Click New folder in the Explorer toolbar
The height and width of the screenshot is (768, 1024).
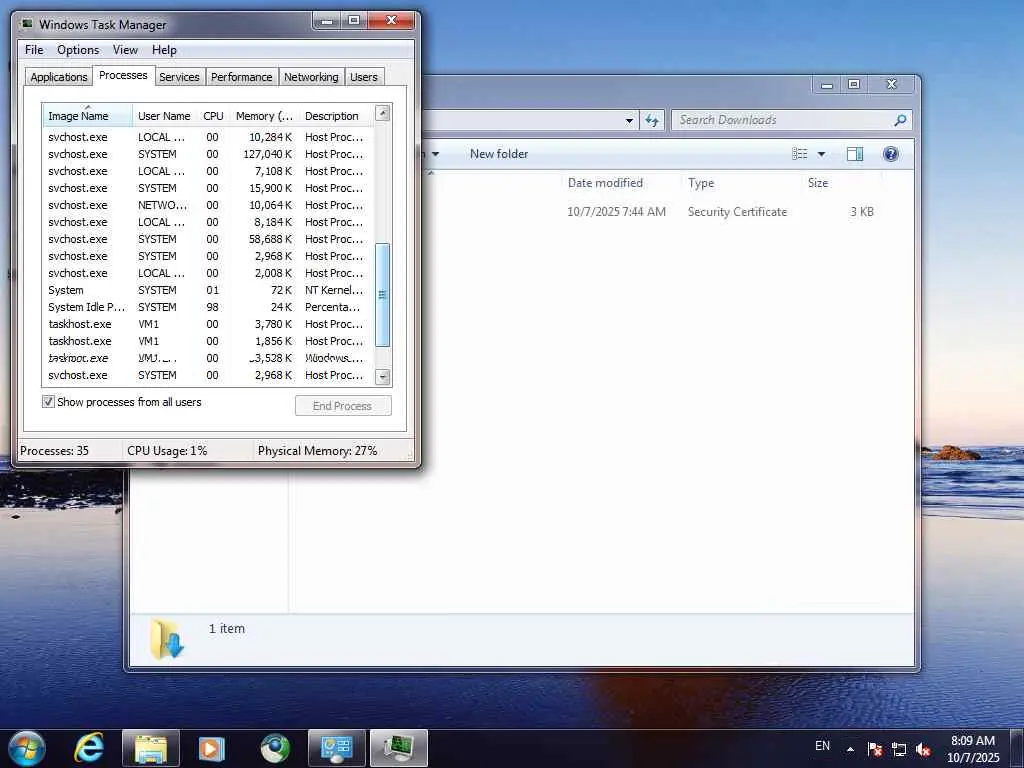point(499,154)
